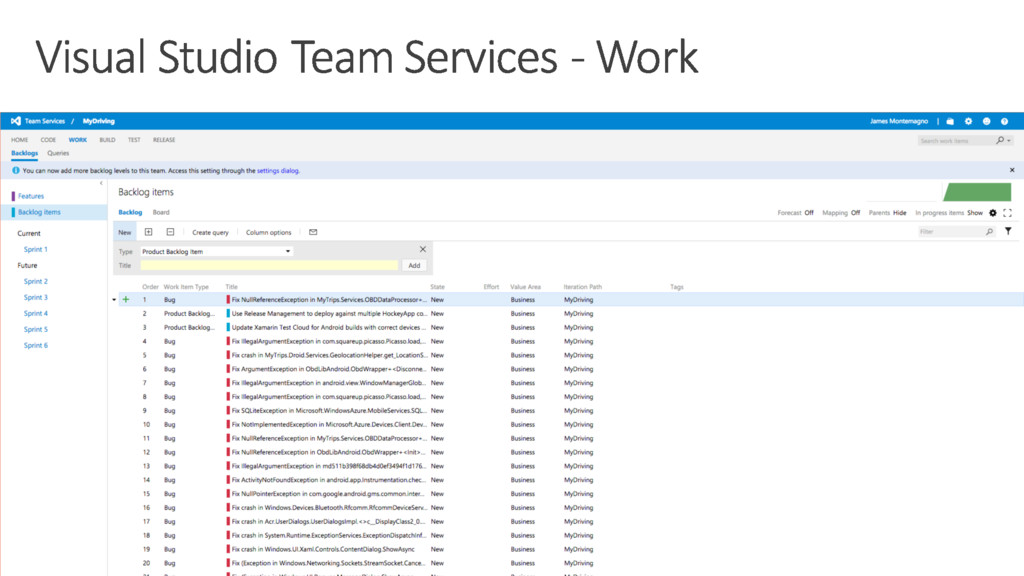Toggle In progress items Show setting
Viewport: 1024px width, 576px height.
[x=974, y=213]
